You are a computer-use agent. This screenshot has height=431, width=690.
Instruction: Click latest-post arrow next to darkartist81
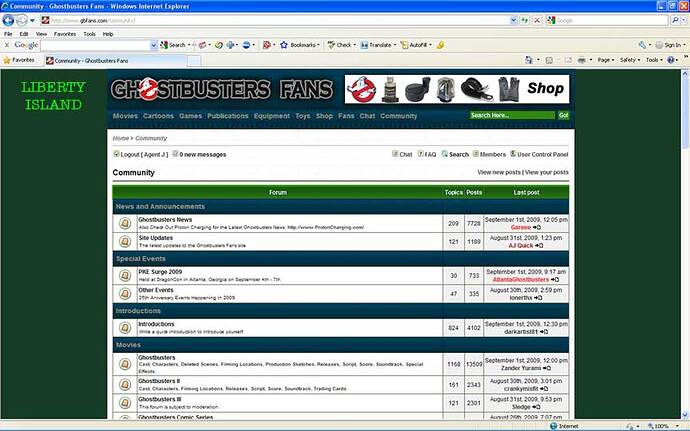click(544, 332)
